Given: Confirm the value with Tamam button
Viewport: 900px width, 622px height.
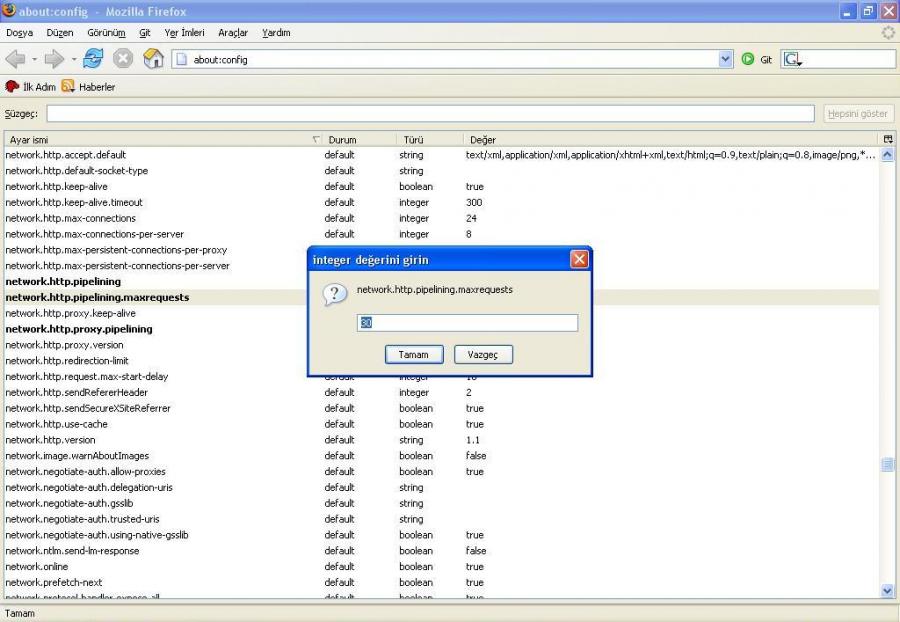Looking at the screenshot, I should click(414, 355).
